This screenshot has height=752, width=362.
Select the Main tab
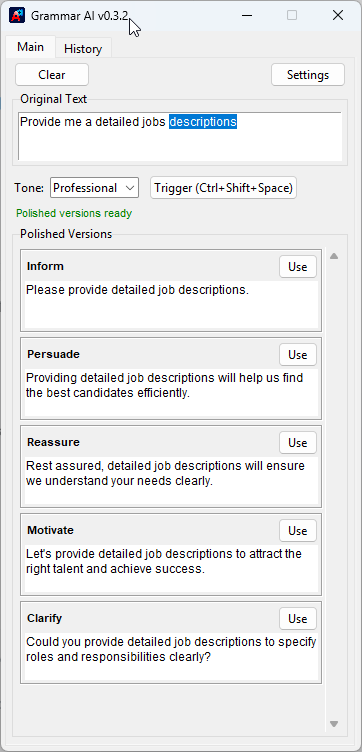[30, 47]
